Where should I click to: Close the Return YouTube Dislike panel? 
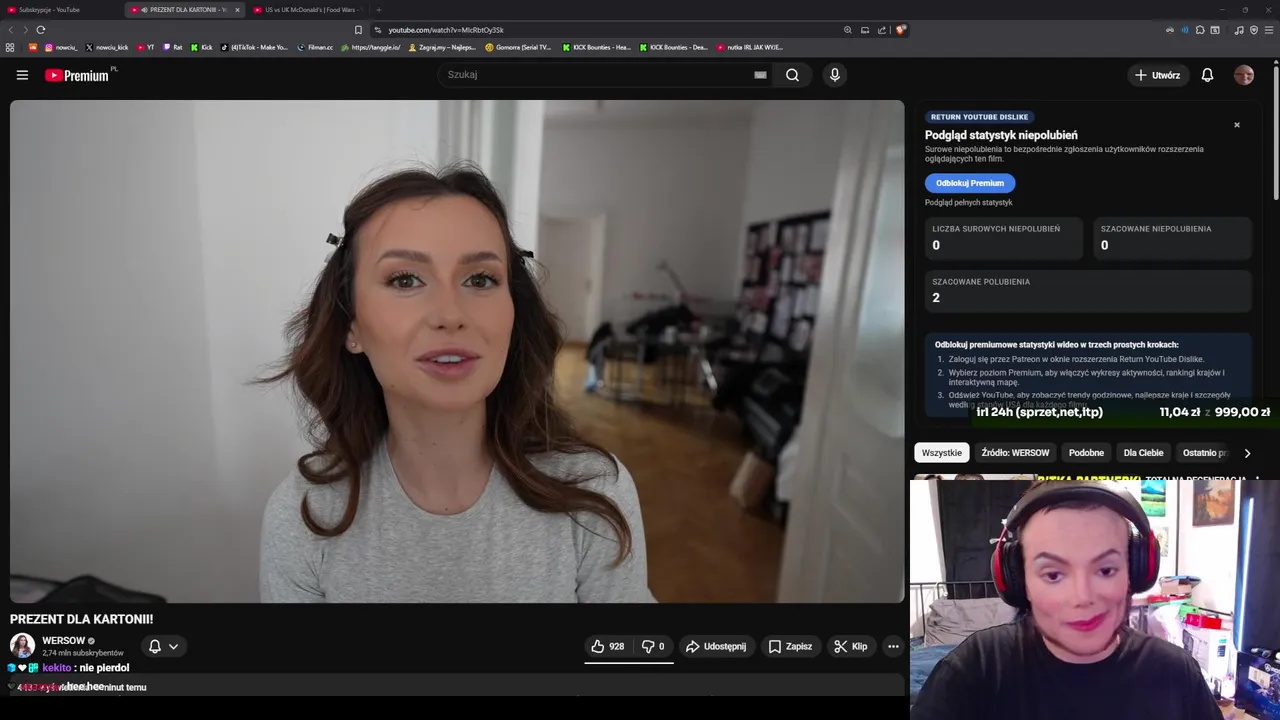pyautogui.click(x=1237, y=125)
